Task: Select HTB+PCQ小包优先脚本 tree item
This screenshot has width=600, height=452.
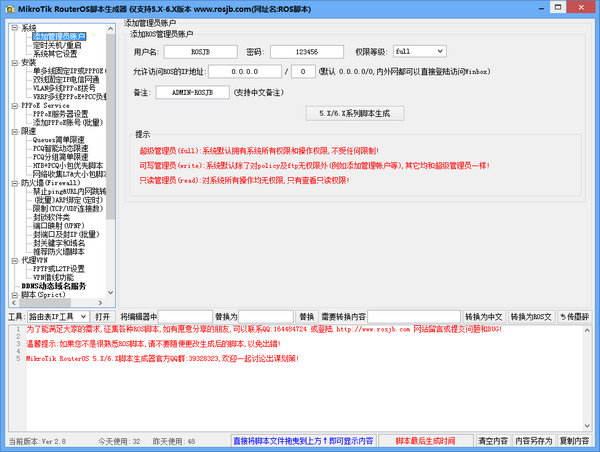Action: point(68,165)
